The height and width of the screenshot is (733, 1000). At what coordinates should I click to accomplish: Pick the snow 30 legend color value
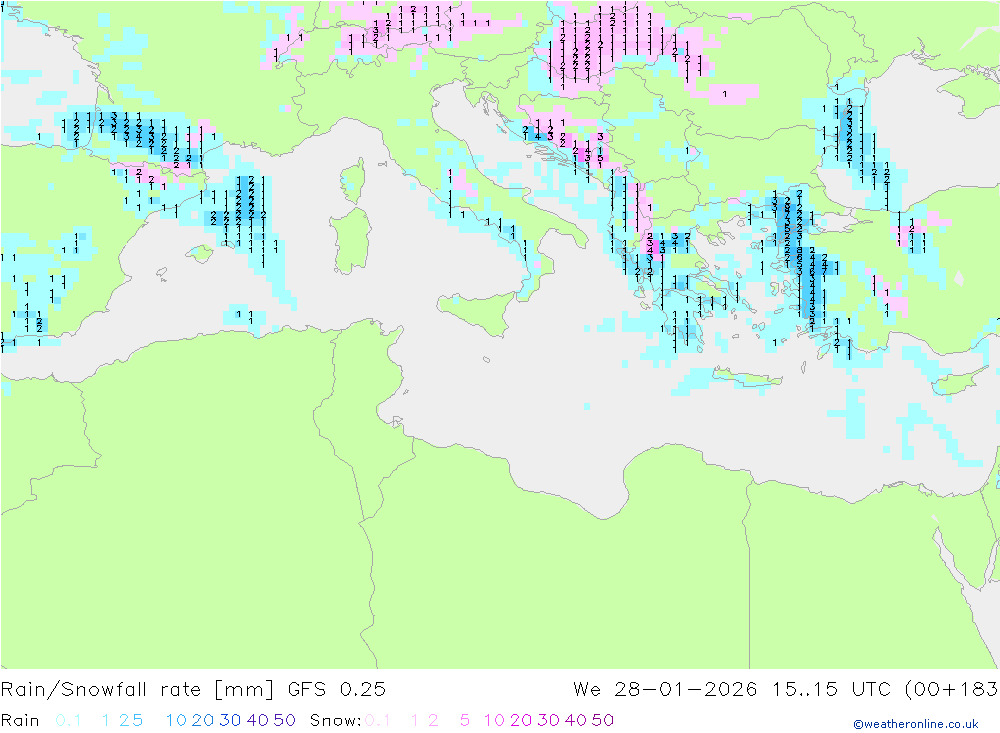(548, 720)
